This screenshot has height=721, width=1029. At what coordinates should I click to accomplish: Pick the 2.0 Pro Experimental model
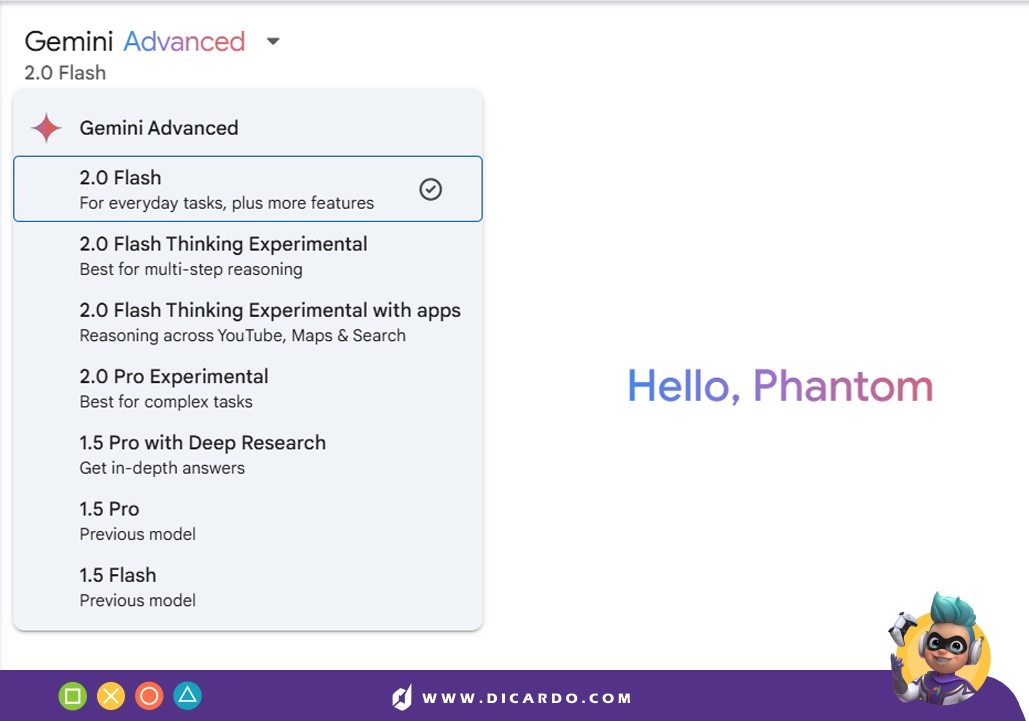coord(248,388)
